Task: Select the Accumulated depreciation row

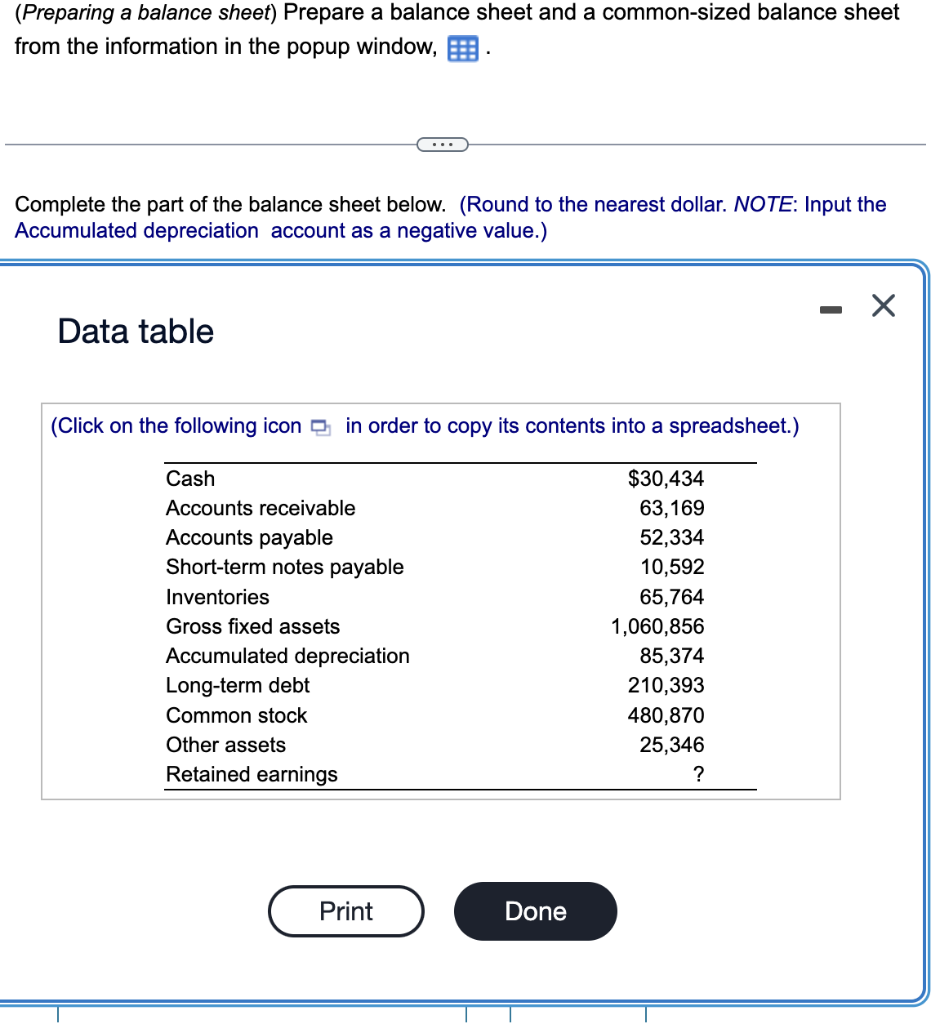Action: click(x=288, y=656)
